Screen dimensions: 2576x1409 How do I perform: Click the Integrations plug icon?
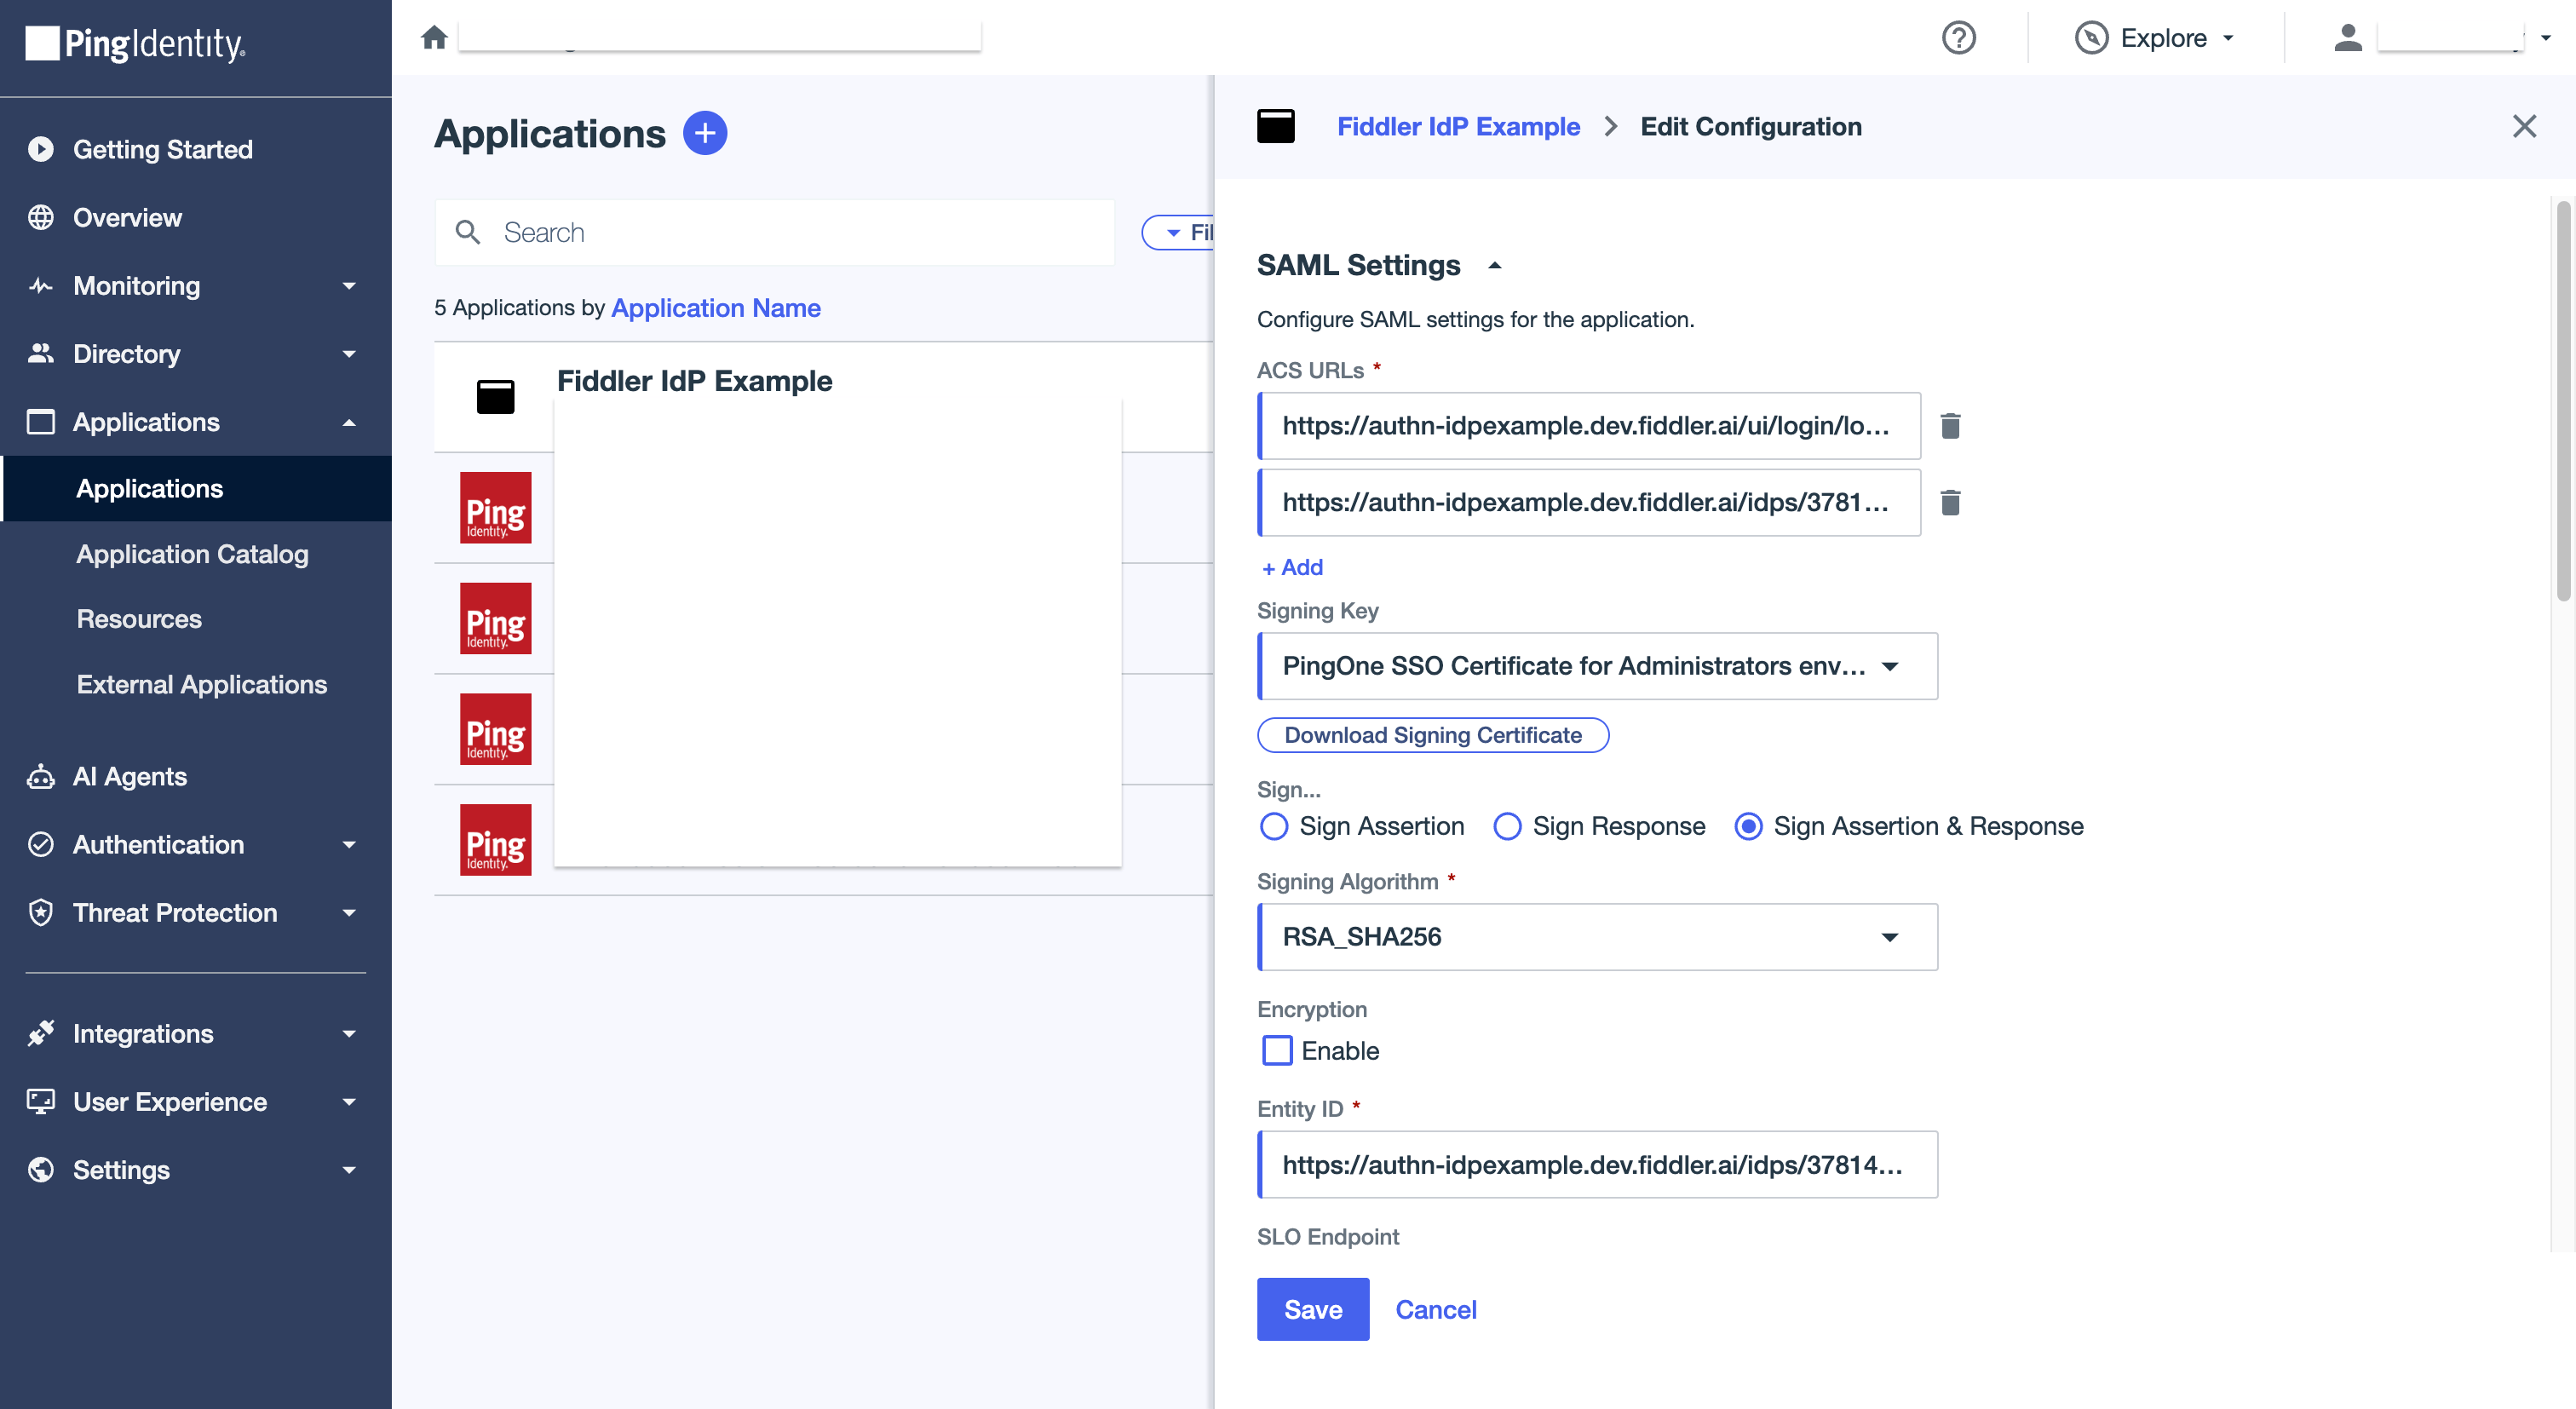tap(40, 1034)
